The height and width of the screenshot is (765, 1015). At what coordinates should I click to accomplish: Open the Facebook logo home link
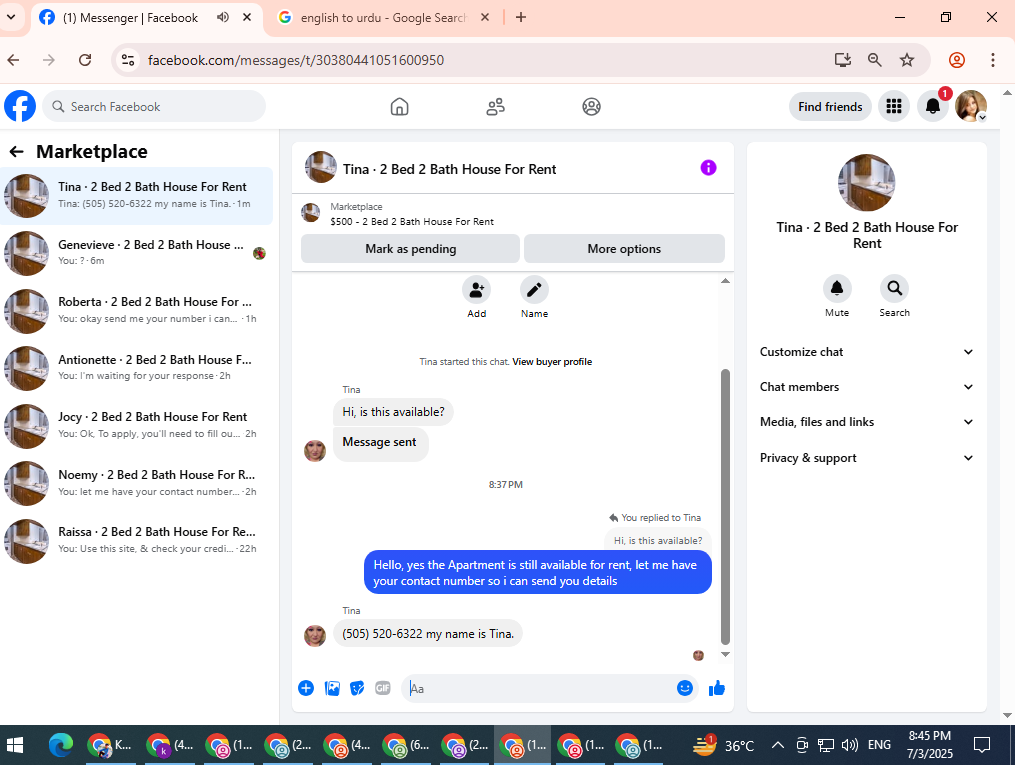pyautogui.click(x=20, y=106)
